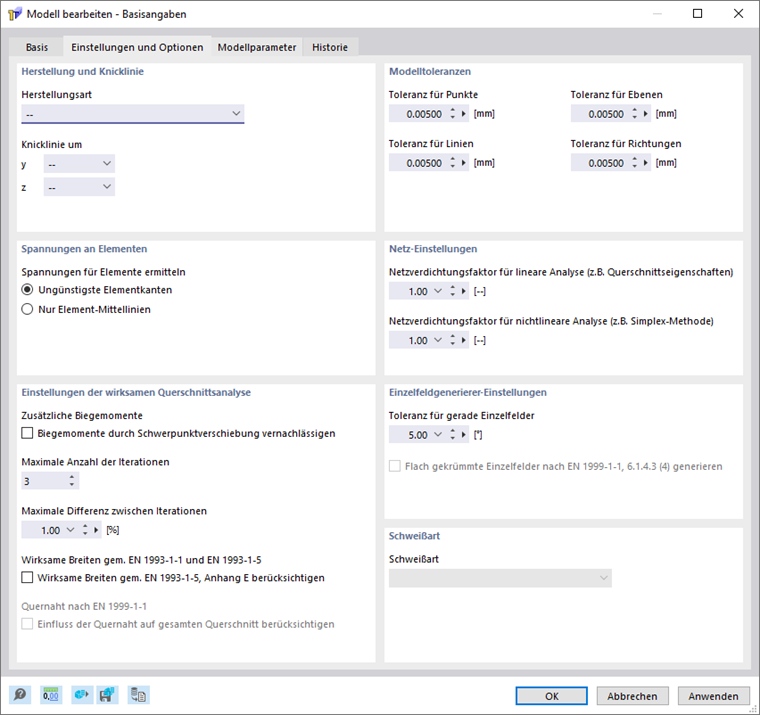This screenshot has height=715, width=760.
Task: Click the Toleranz für gerade Einzelfelder stepper
Action: 453,435
